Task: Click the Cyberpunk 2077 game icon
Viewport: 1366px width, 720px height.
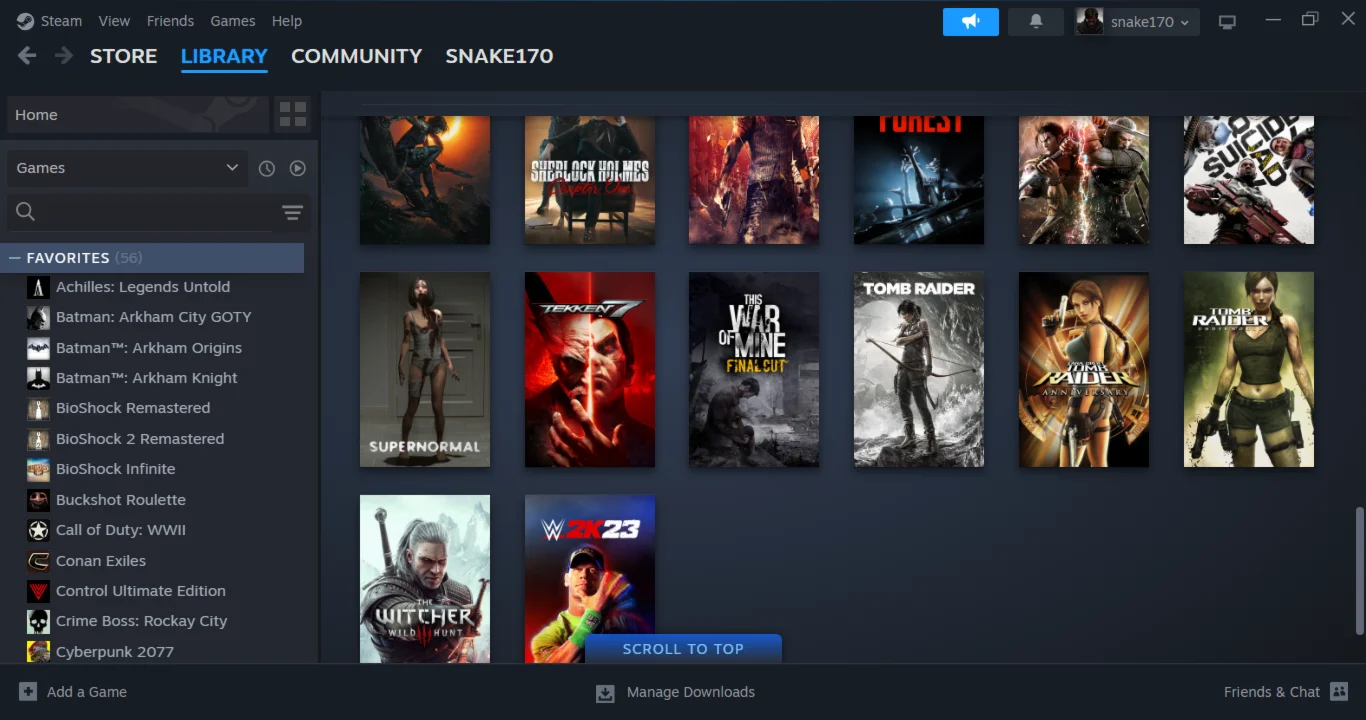Action: (x=38, y=652)
